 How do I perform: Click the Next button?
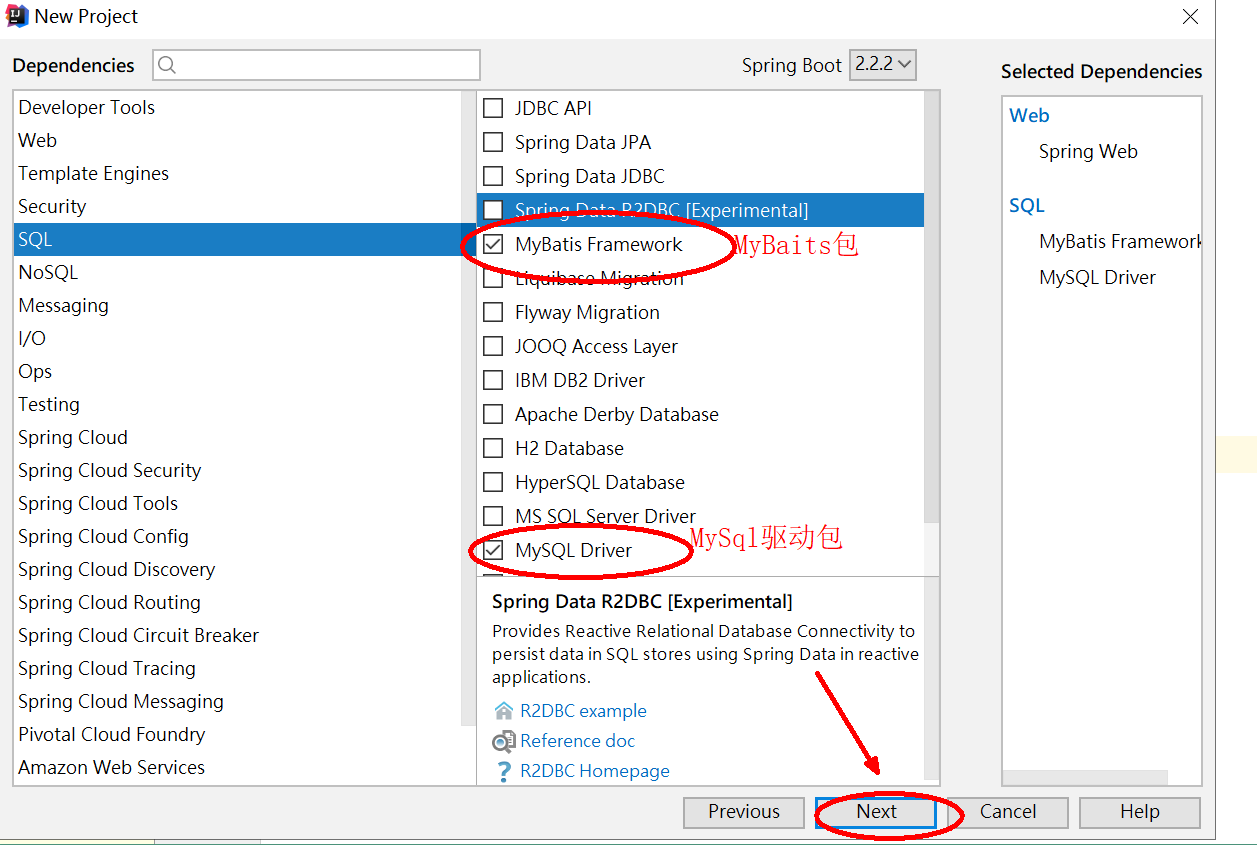[876, 812]
